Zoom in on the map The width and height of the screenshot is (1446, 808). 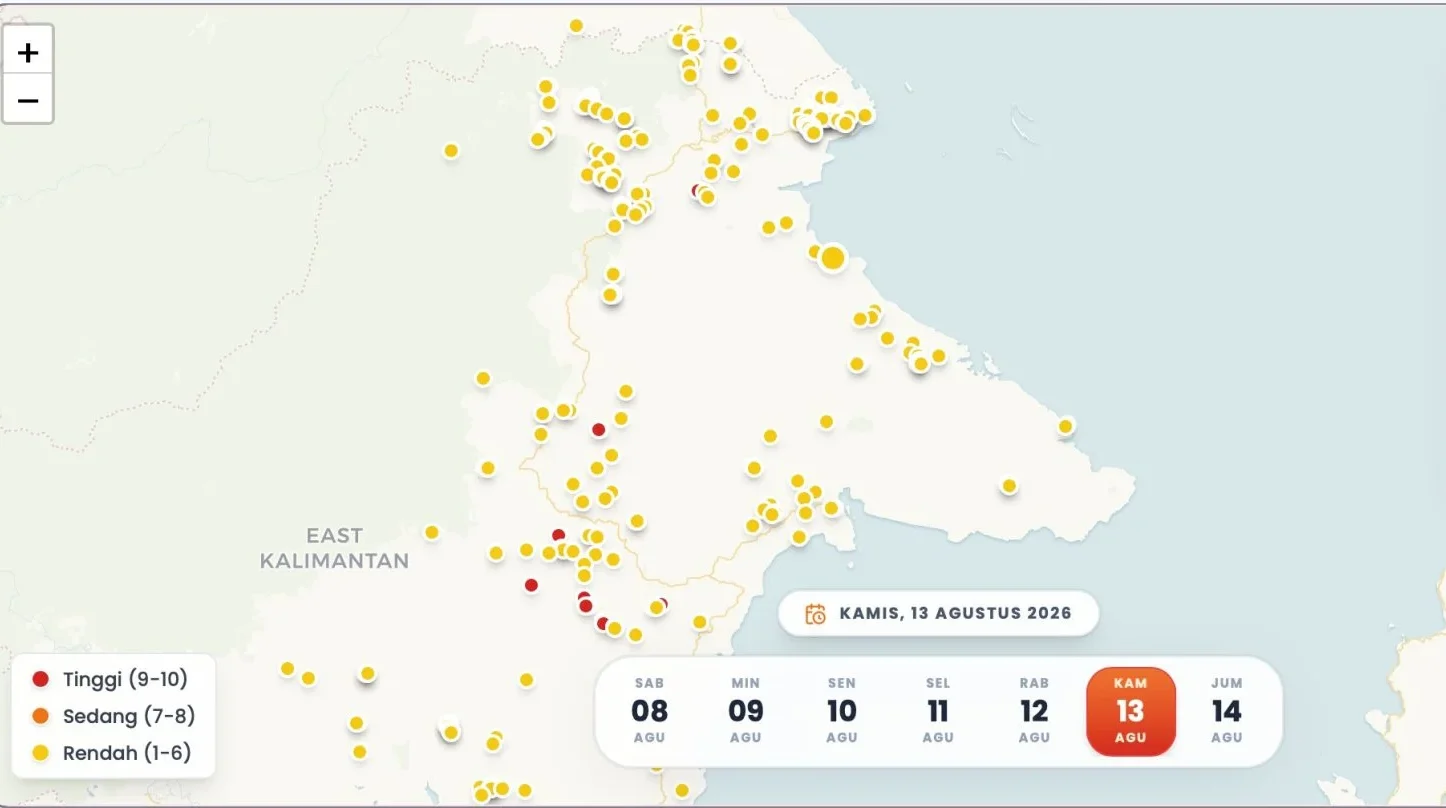click(x=28, y=51)
